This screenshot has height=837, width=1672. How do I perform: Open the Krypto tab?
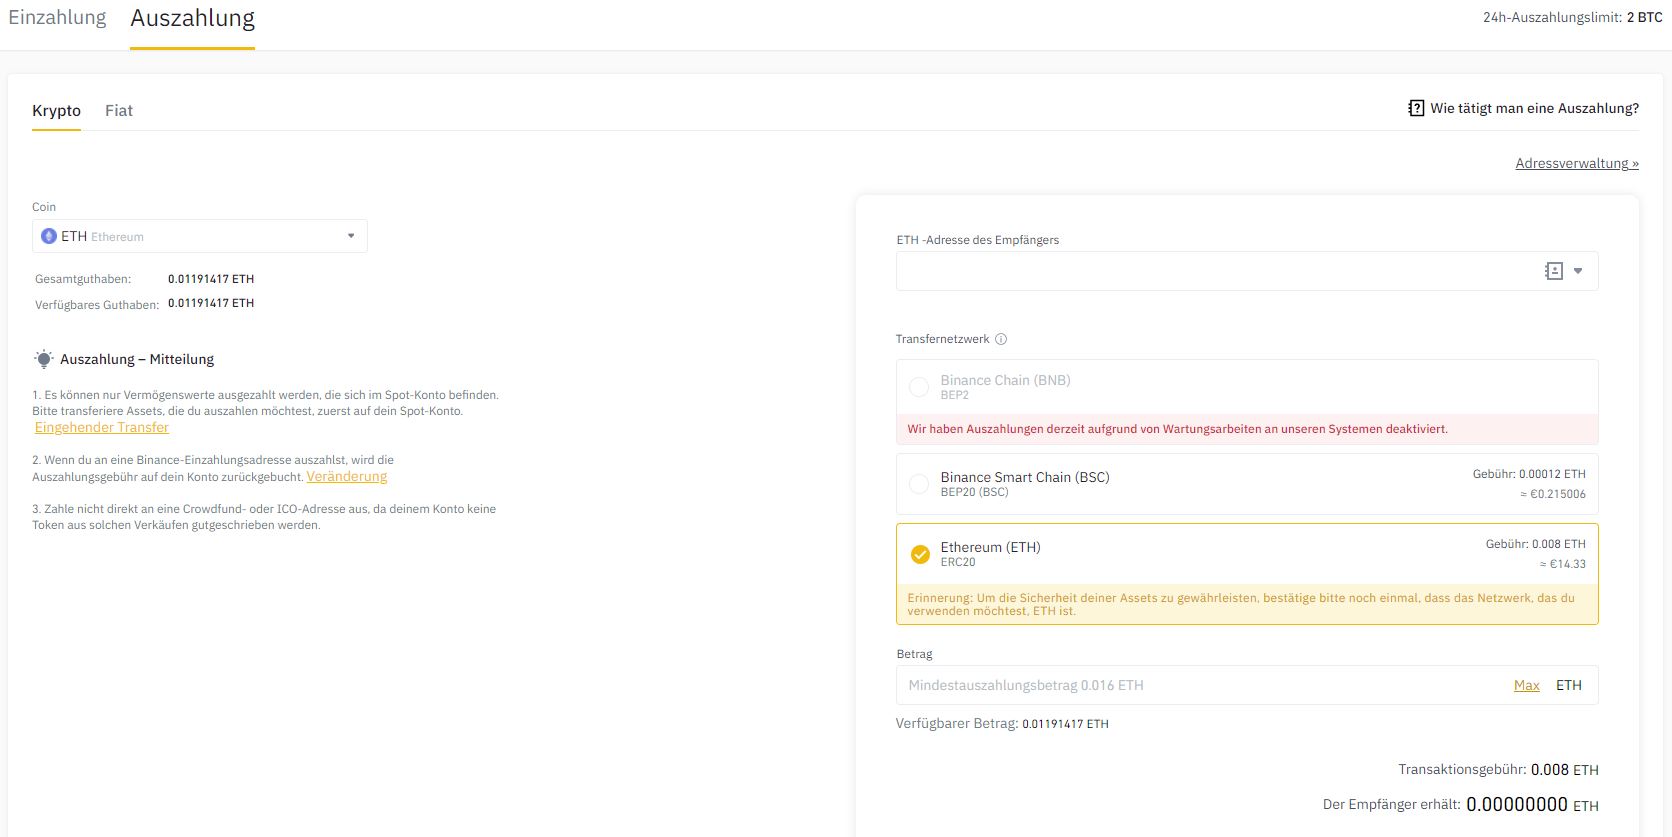tap(56, 110)
